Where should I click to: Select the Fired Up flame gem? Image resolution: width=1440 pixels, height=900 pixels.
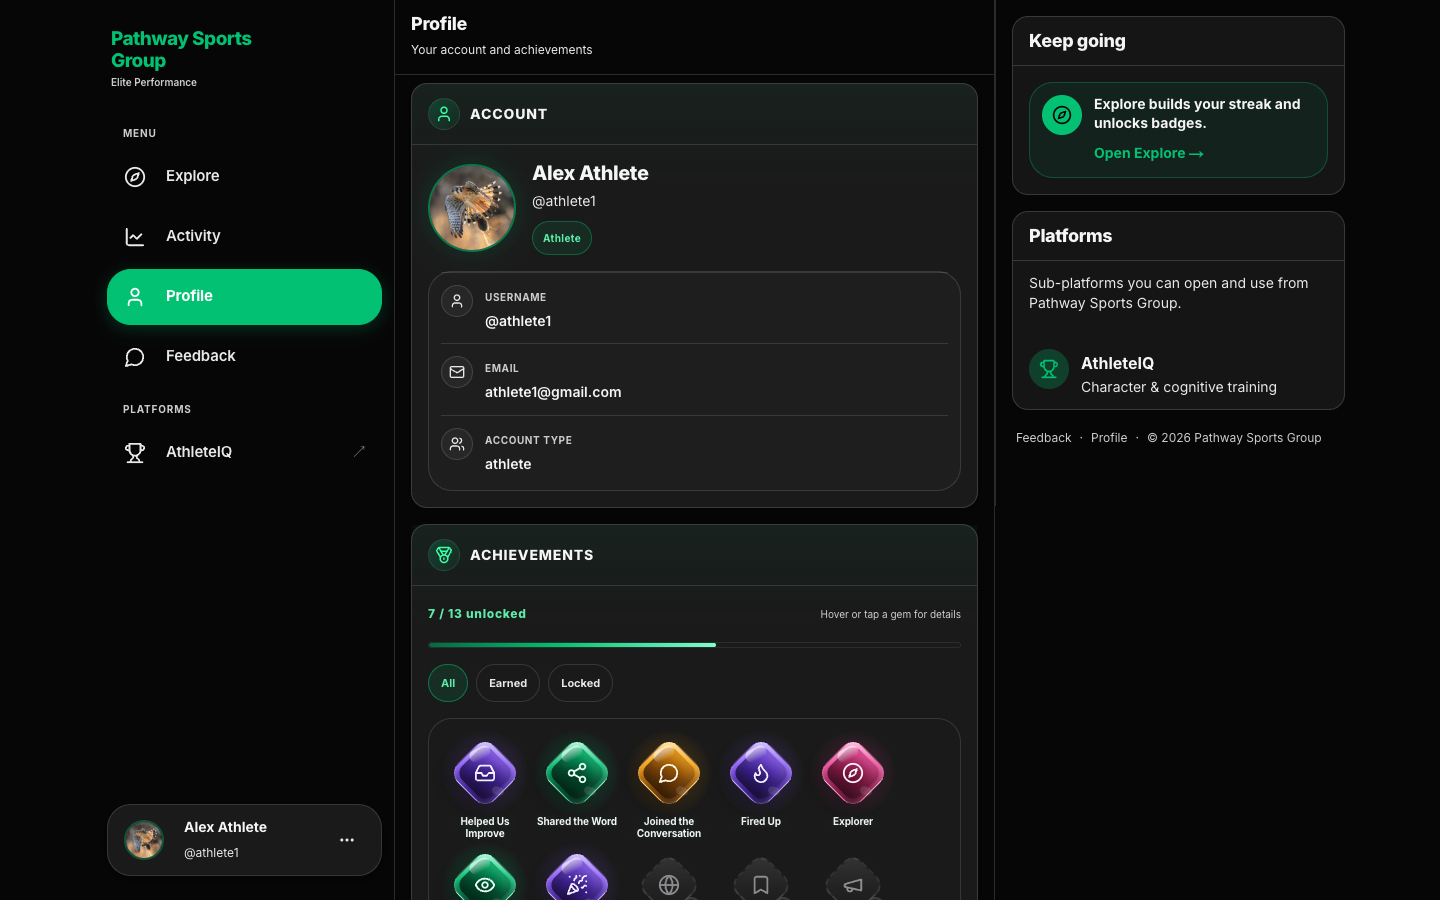761,773
